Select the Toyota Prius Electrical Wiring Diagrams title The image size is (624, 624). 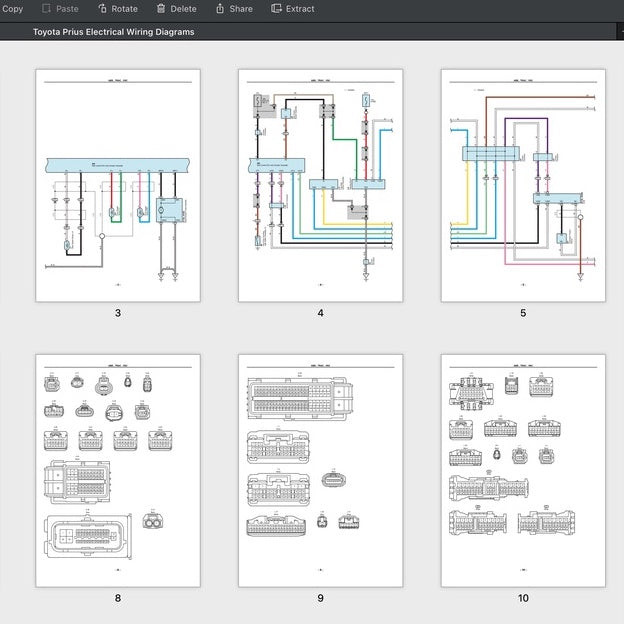113,32
